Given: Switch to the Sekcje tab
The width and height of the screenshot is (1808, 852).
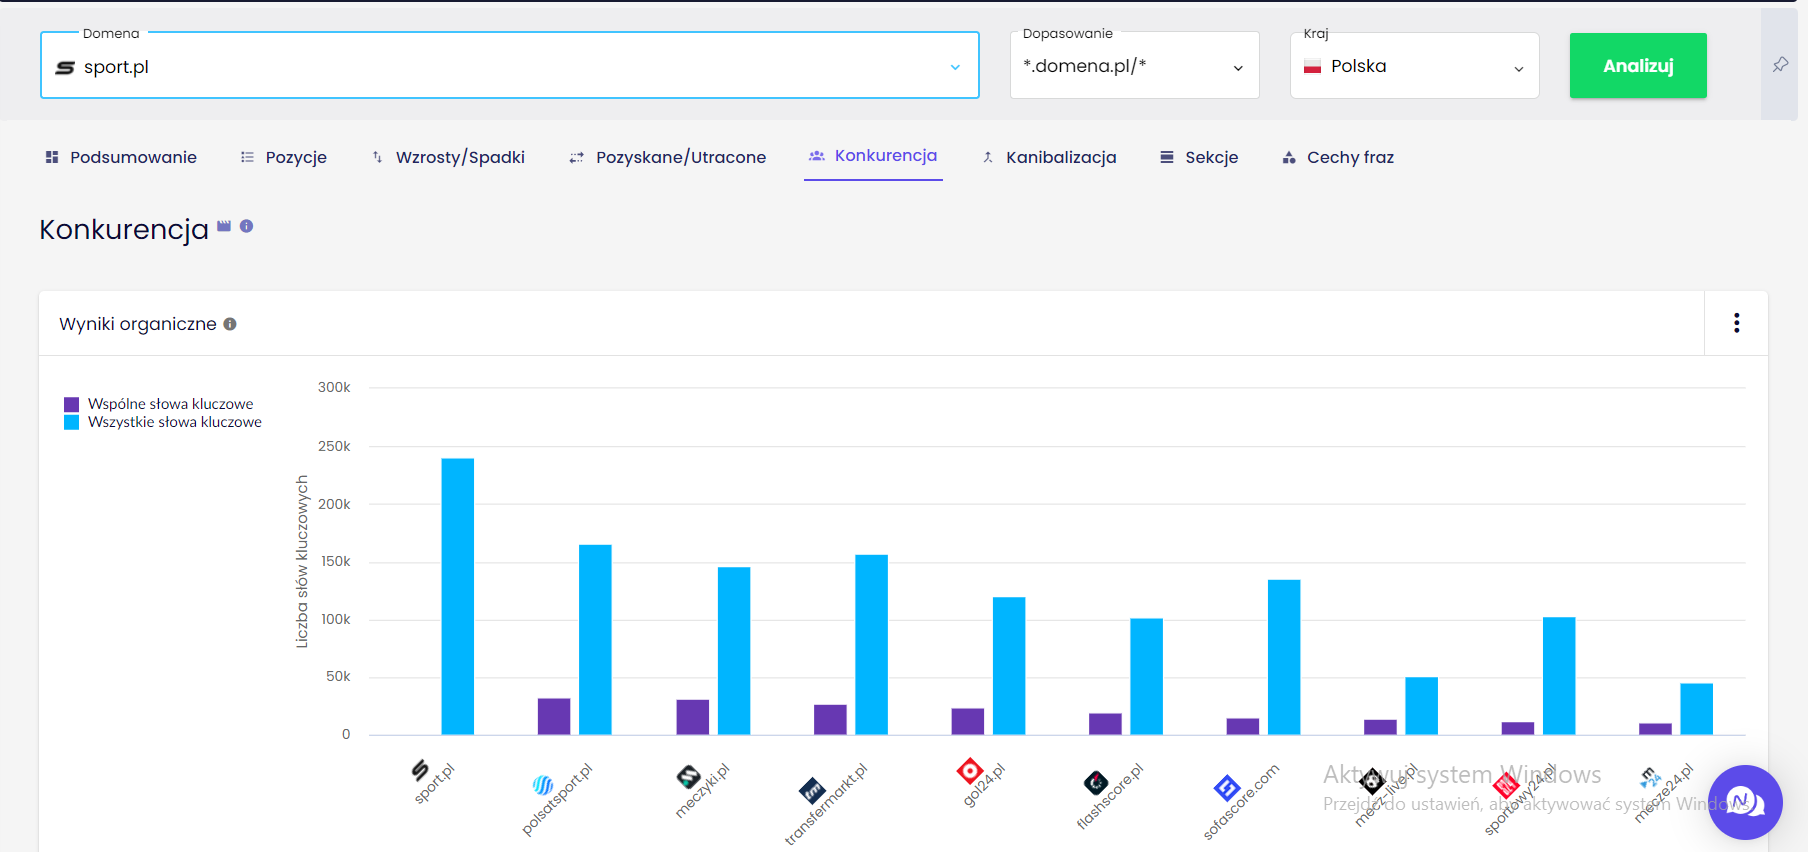Looking at the screenshot, I should [x=1199, y=157].
